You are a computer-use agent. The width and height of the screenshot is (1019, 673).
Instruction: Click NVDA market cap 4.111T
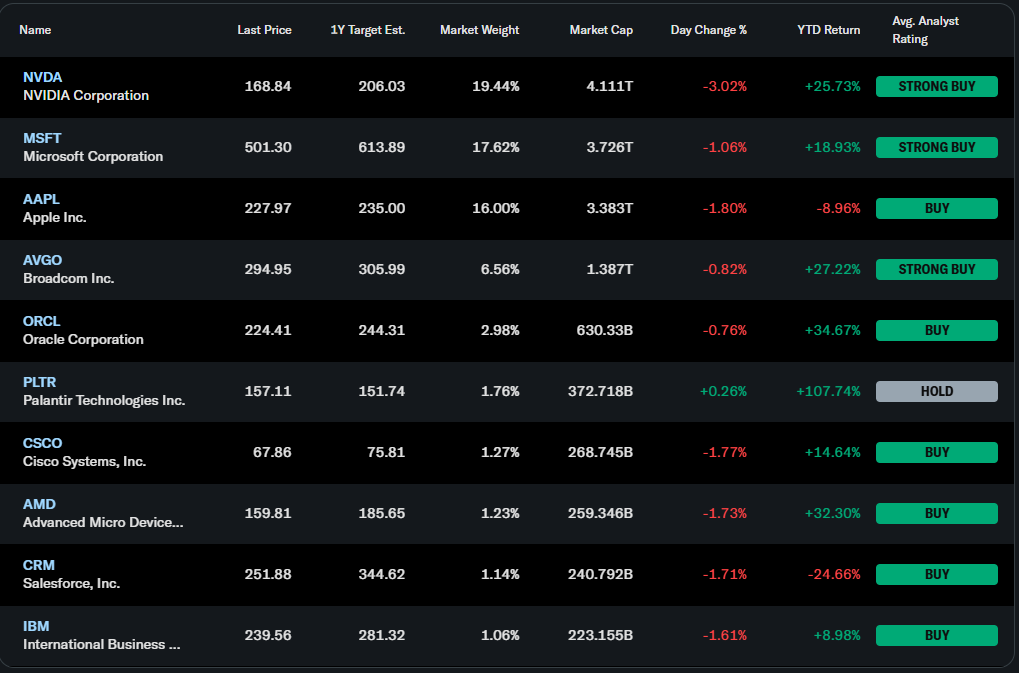click(x=610, y=86)
